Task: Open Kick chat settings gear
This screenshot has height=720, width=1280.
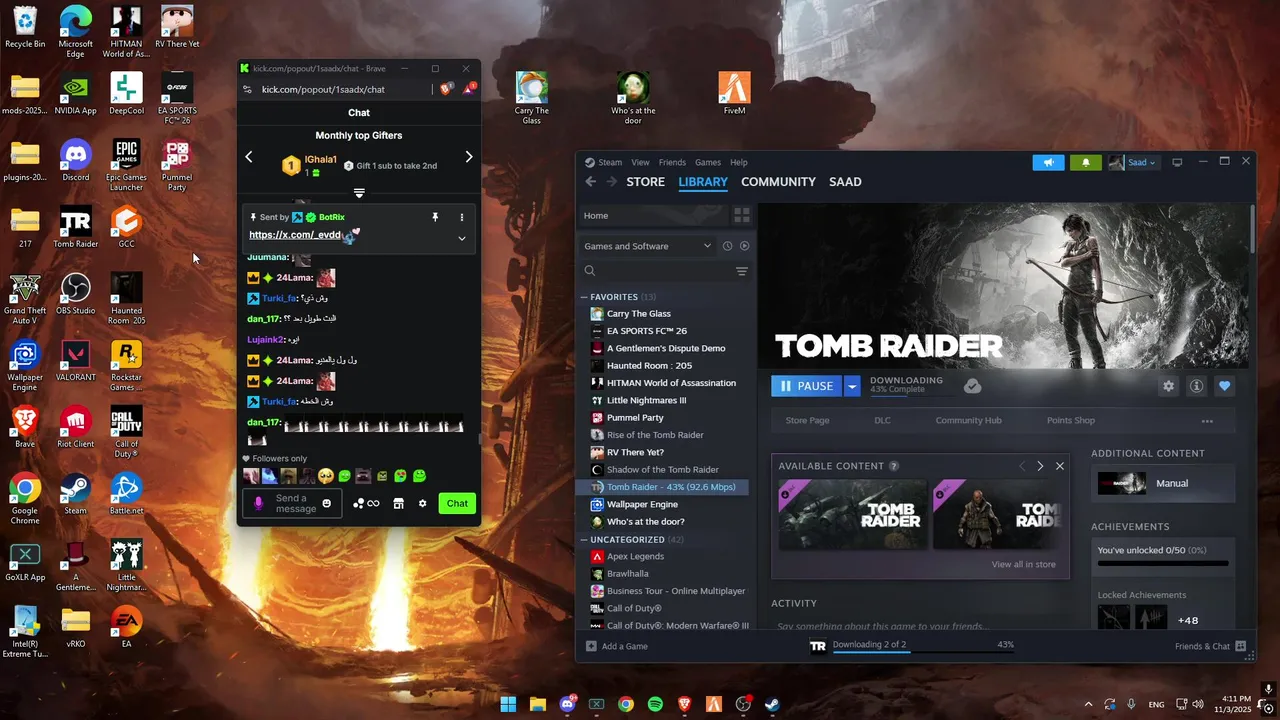Action: [422, 504]
